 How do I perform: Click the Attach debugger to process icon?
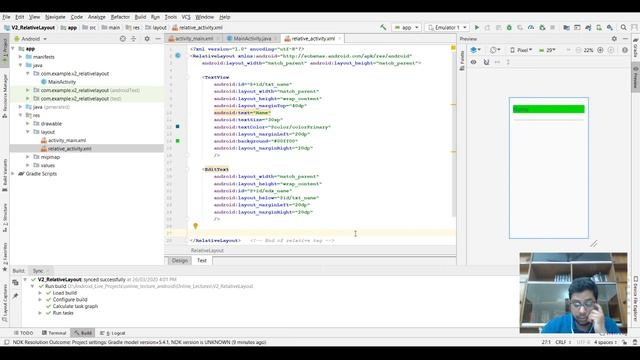pyautogui.click(x=542, y=27)
